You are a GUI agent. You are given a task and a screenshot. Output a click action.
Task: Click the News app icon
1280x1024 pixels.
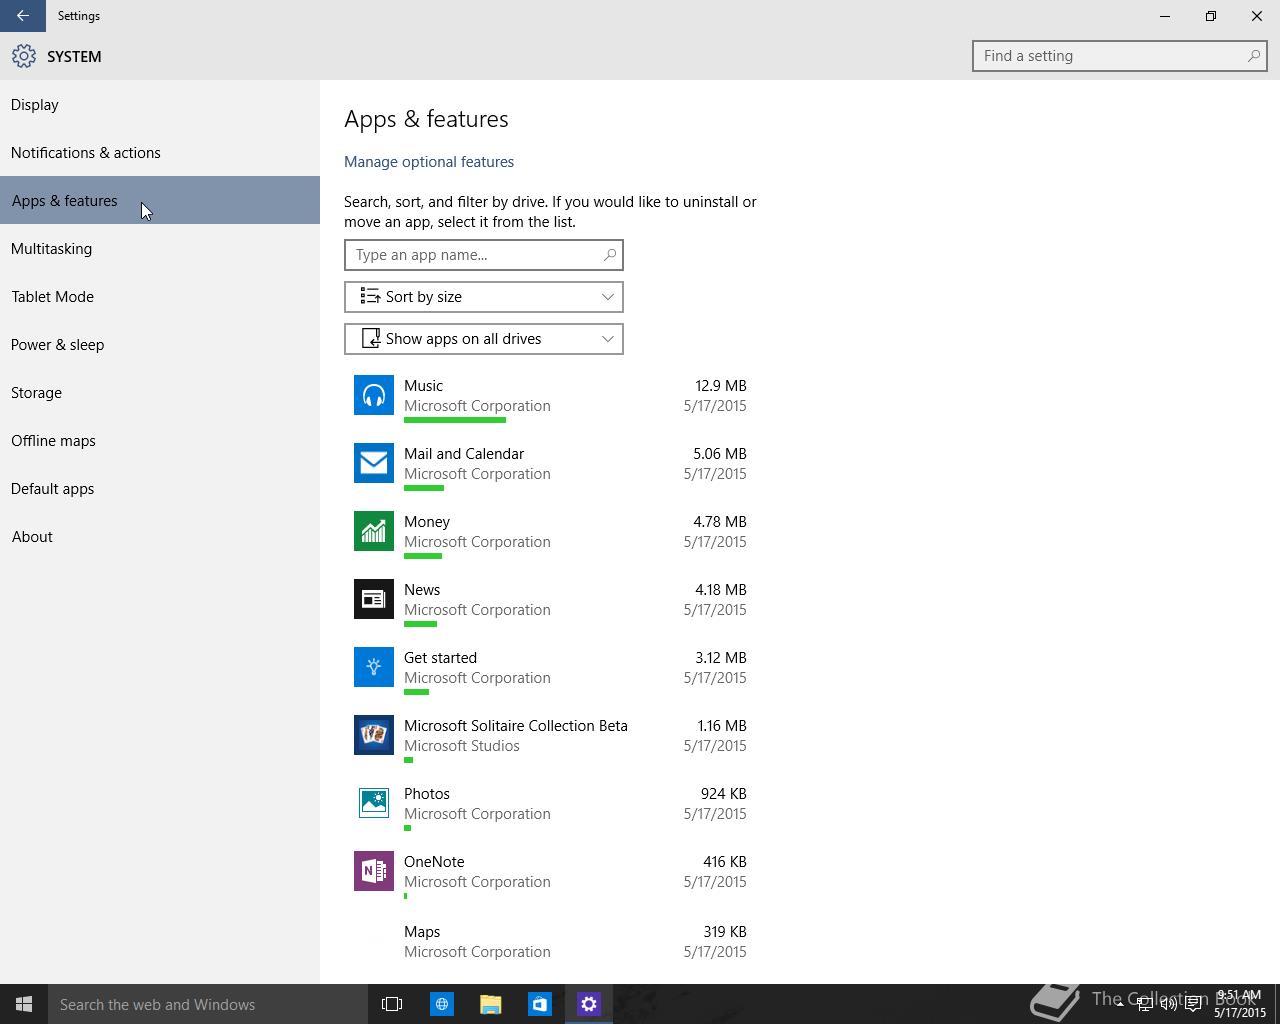point(374,599)
